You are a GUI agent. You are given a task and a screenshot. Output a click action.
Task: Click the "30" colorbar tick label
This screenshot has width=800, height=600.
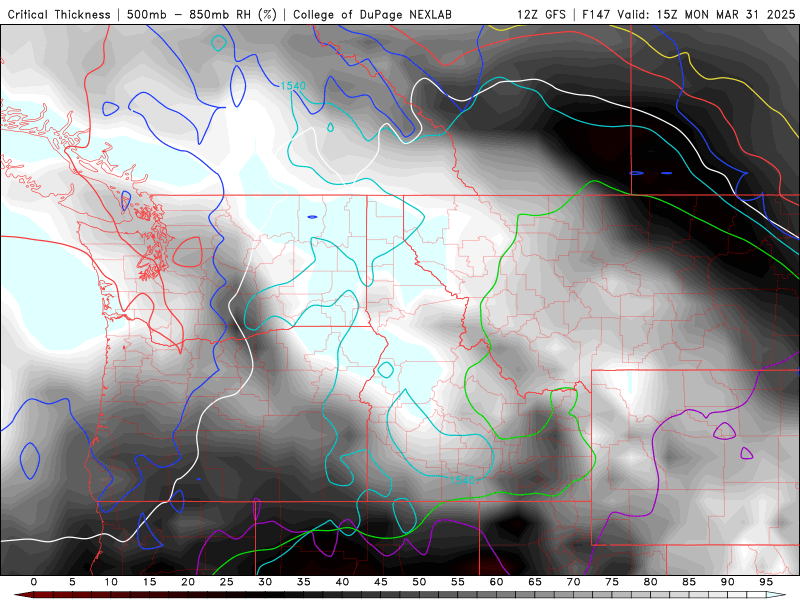pos(265,582)
